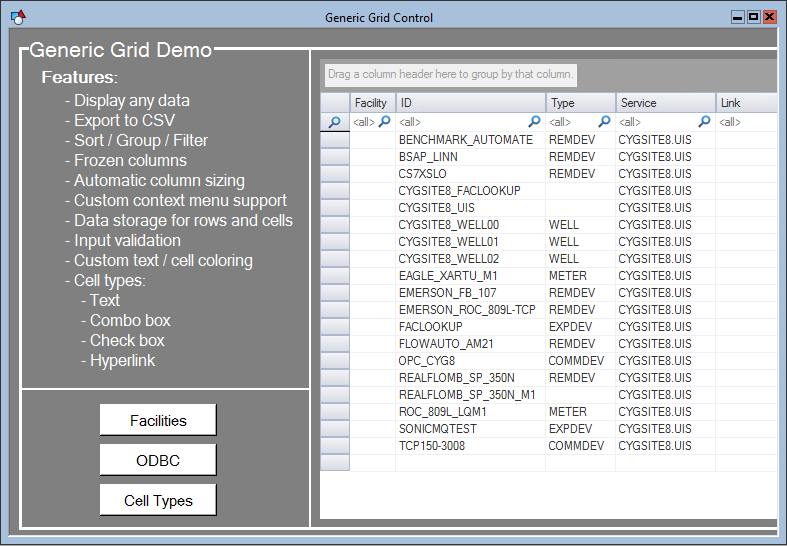Click row header of BENCHMARK_AUTOMATE row
Image resolution: width=787 pixels, height=546 pixels.
tap(335, 140)
